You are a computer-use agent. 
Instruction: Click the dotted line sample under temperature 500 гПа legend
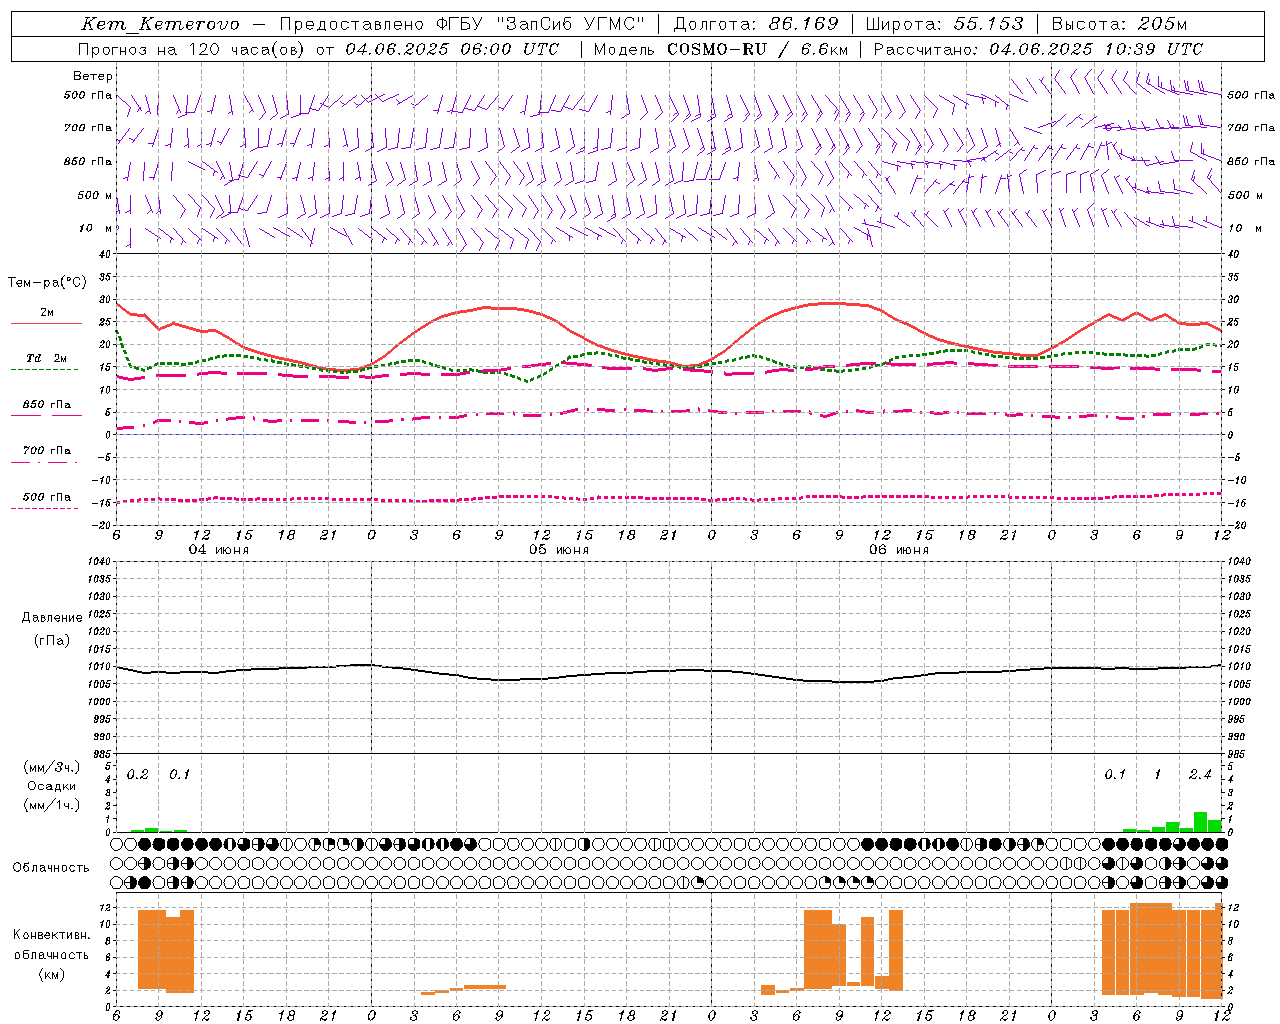44,509
